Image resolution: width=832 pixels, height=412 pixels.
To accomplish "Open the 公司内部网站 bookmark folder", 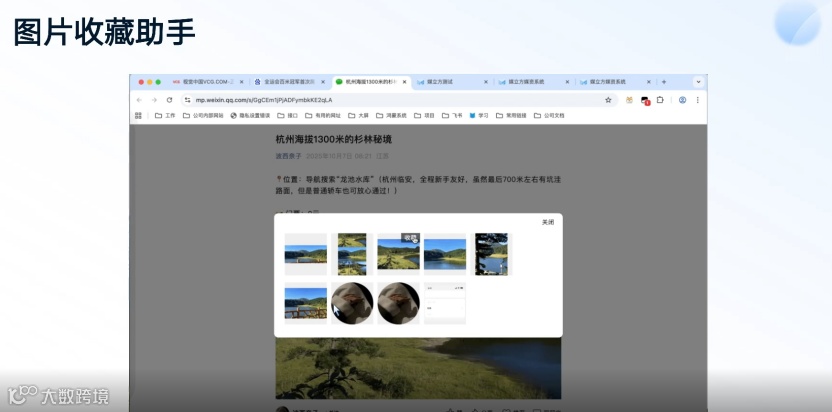I will pyautogui.click(x=203, y=115).
